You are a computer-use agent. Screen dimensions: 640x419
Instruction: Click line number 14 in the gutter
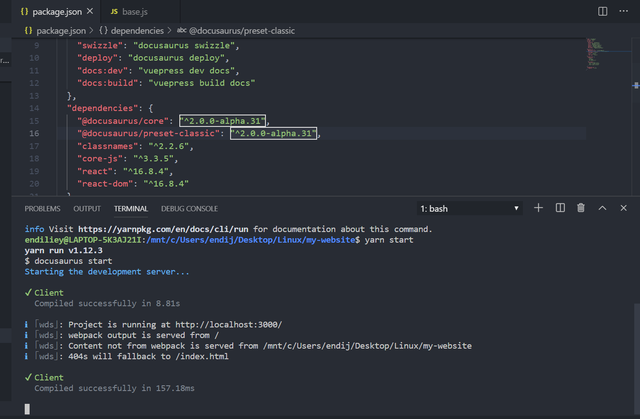34,108
